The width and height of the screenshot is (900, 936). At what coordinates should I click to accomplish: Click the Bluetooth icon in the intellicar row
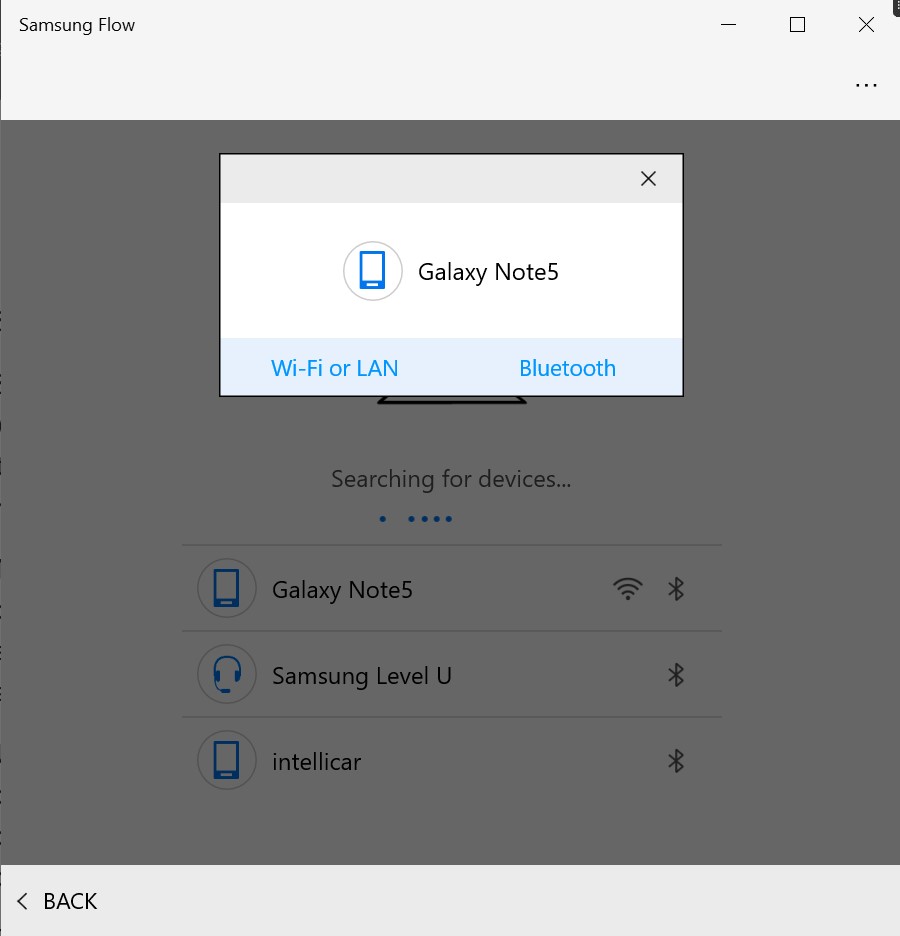pos(676,762)
